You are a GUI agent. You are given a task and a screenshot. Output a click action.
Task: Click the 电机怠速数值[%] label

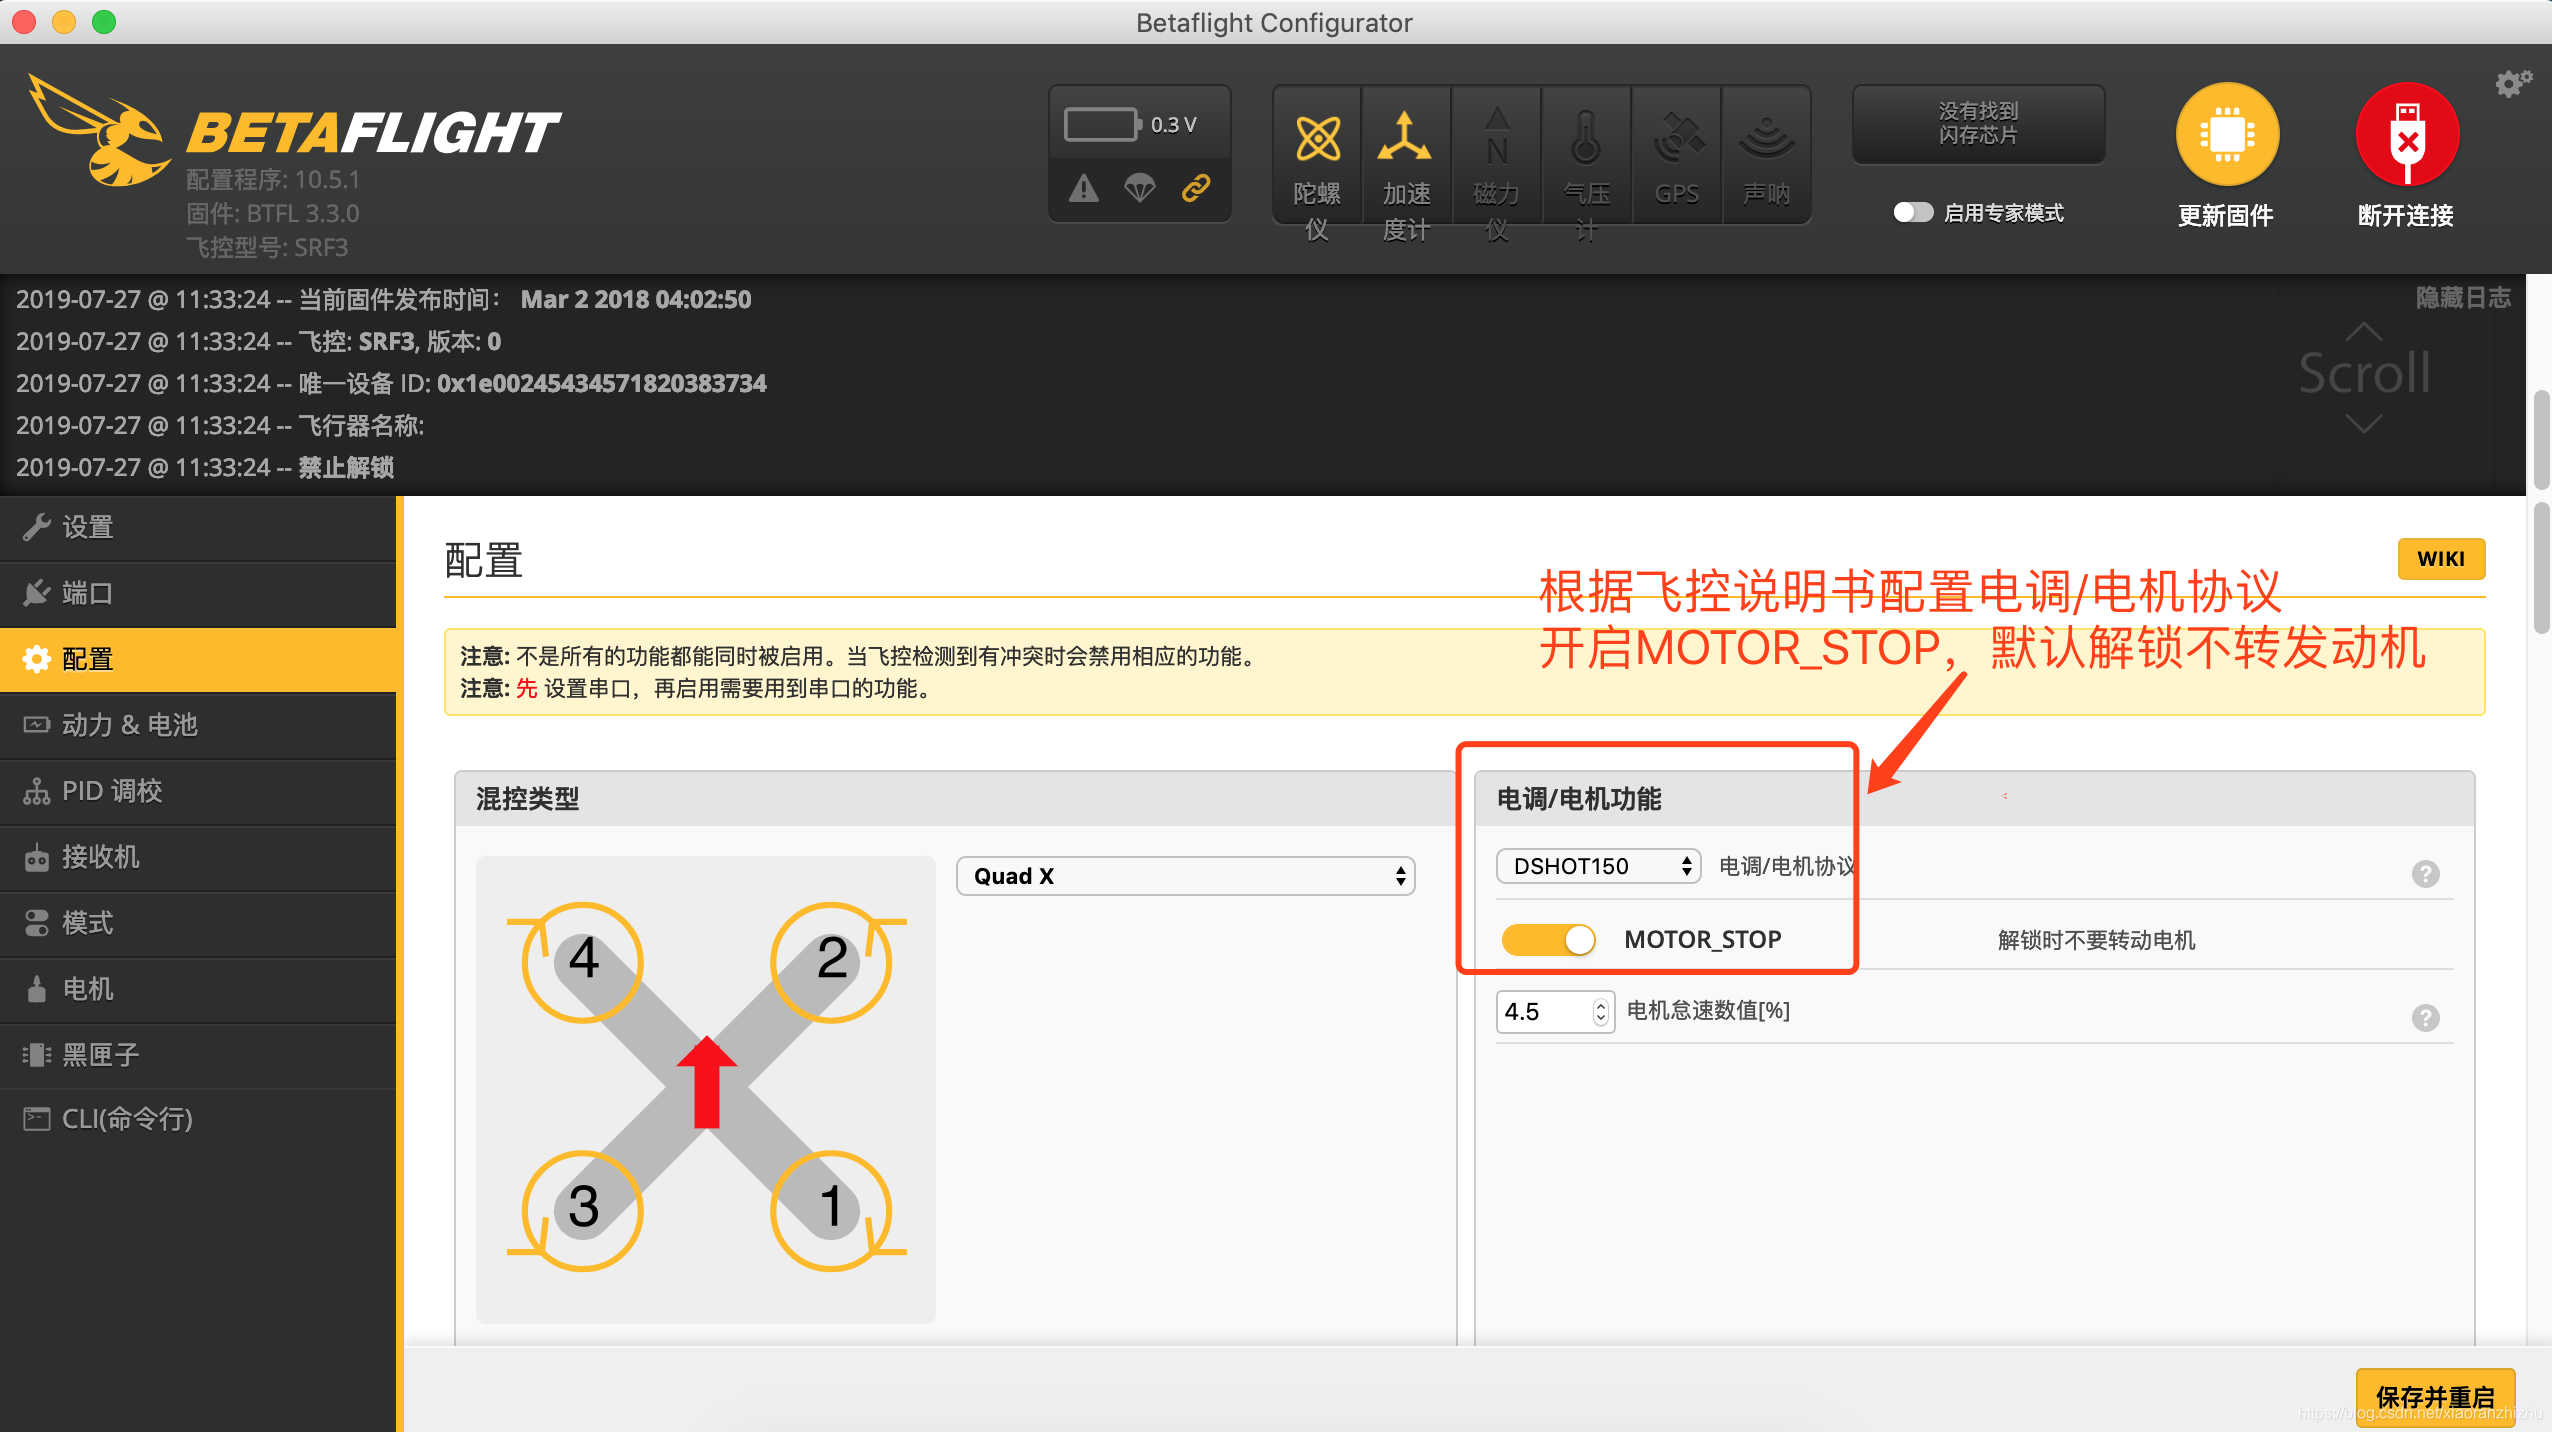[x=1708, y=1011]
